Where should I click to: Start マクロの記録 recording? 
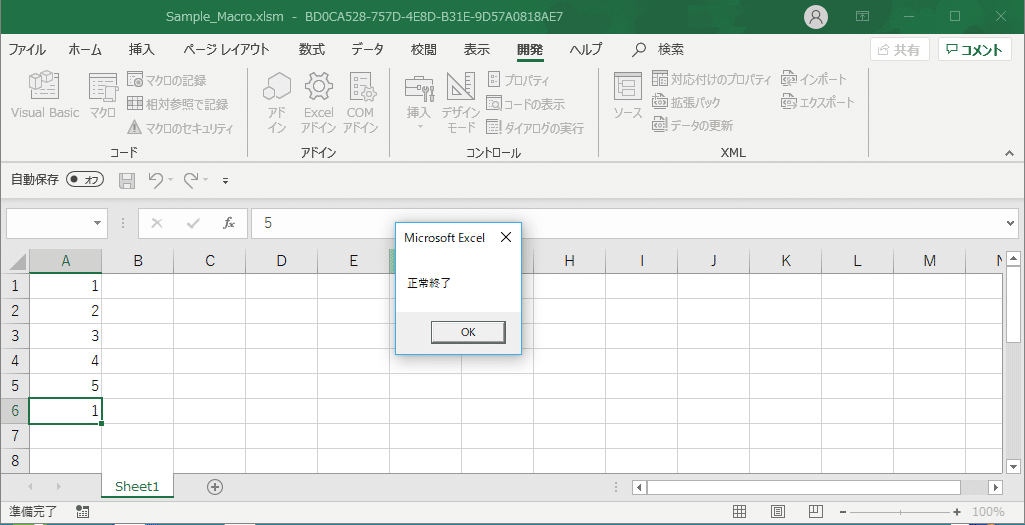pos(167,80)
